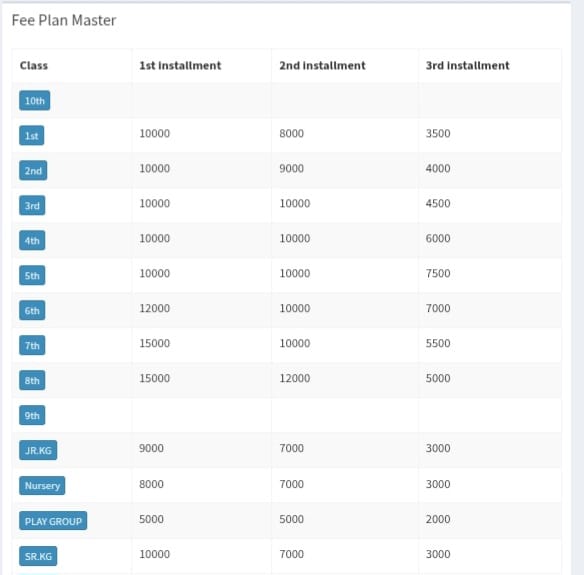
Task: Click 7500 in the 5th class row
Action: [x=438, y=273]
